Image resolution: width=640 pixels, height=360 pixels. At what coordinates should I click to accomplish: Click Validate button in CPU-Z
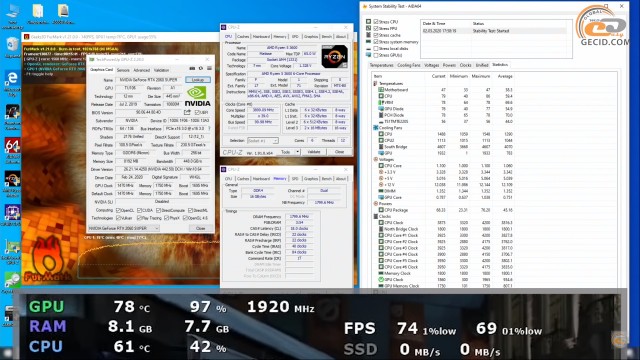coord(313,152)
